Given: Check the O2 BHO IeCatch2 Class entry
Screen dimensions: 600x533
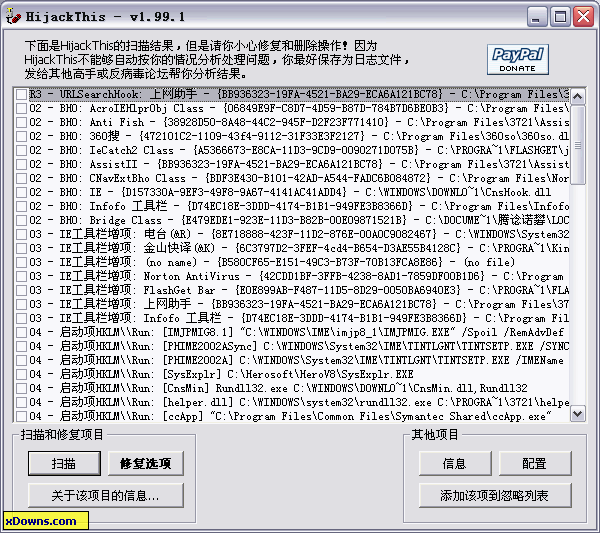Looking at the screenshot, I should click(21, 150).
